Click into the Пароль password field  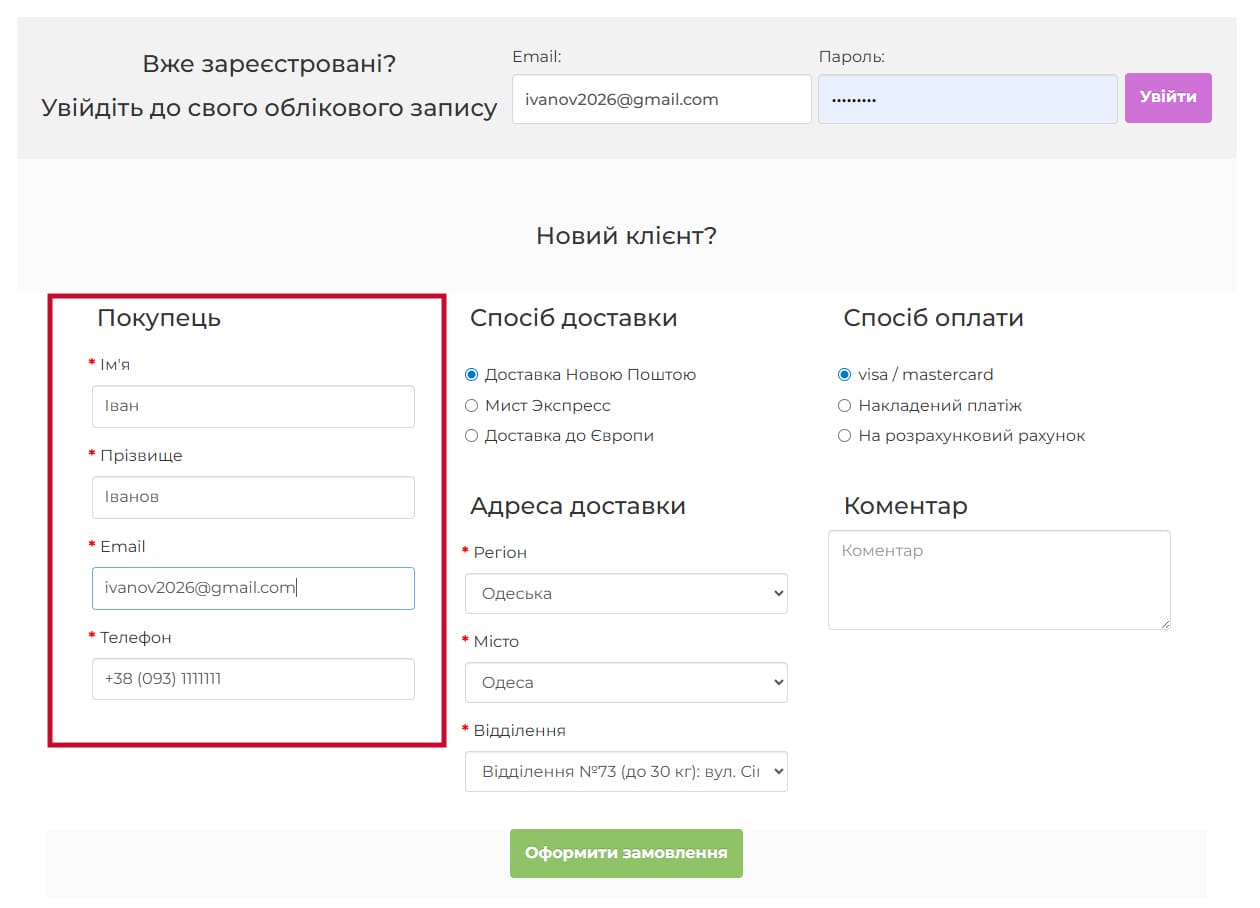(x=967, y=99)
